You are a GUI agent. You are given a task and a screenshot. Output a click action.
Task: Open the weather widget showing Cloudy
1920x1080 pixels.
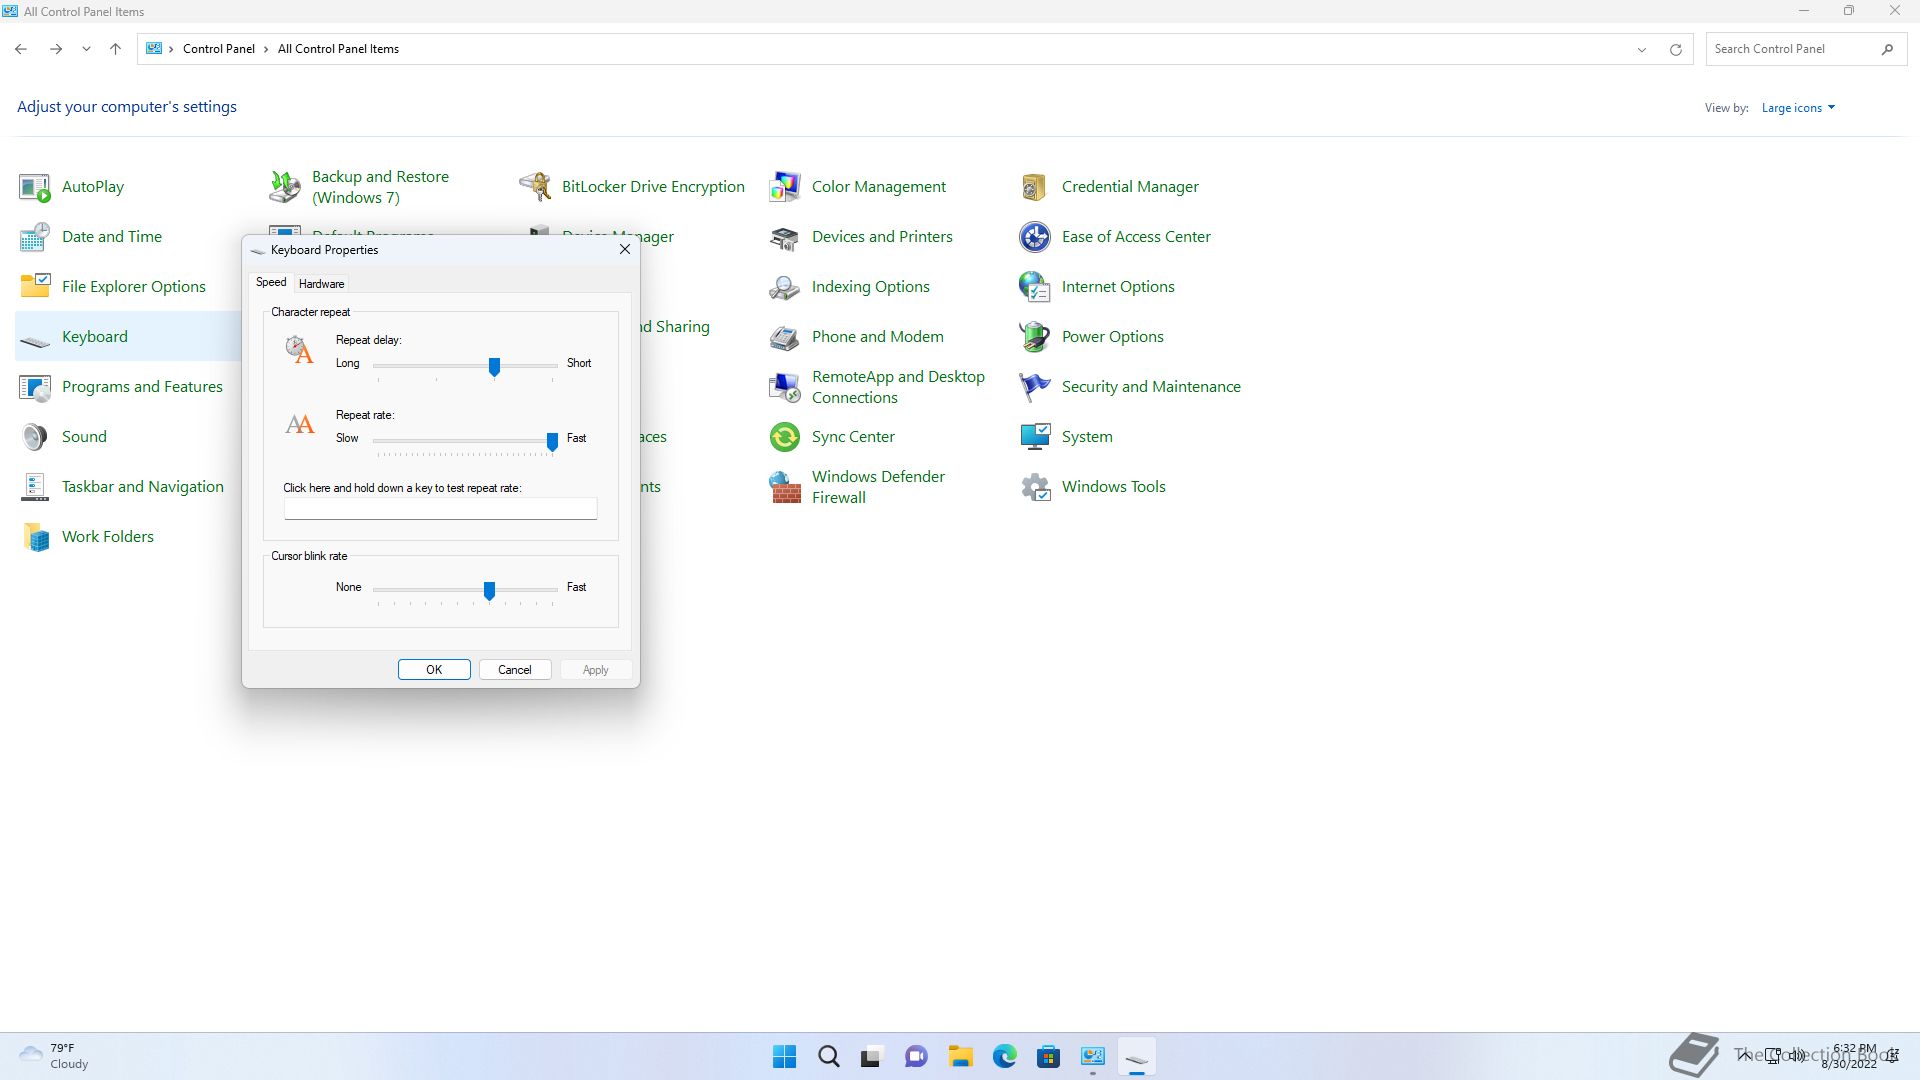tap(55, 1056)
